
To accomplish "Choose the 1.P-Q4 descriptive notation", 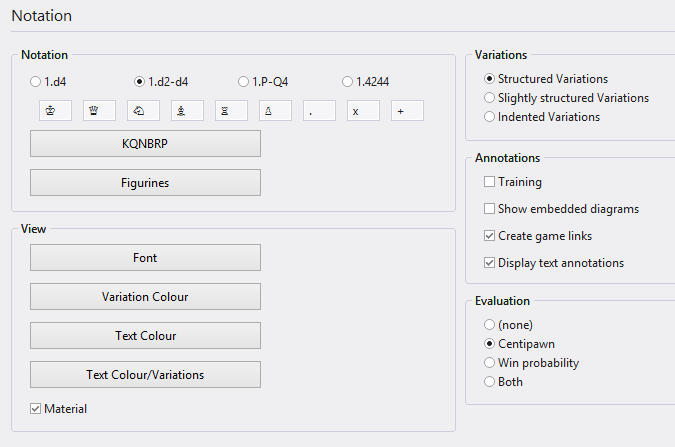I will (244, 81).
